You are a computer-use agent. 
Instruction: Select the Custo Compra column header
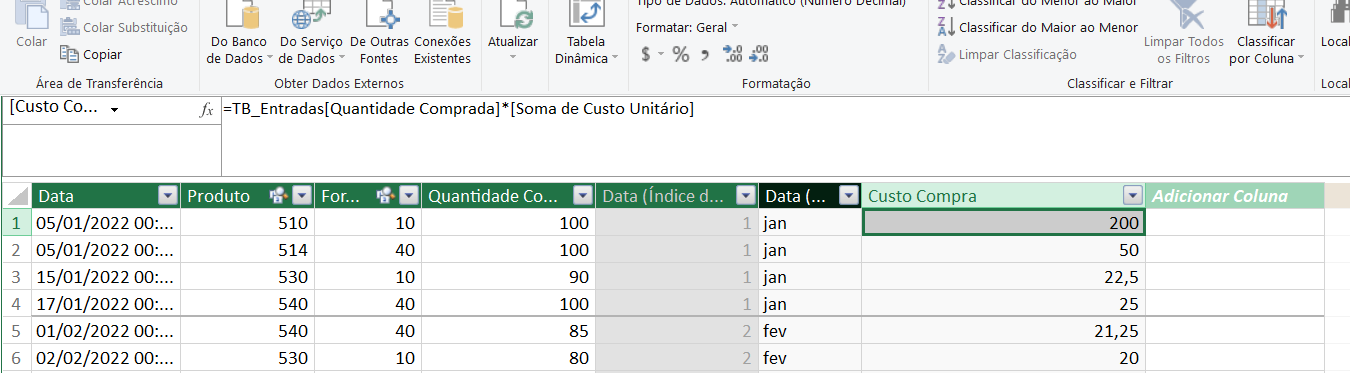tap(1003, 196)
